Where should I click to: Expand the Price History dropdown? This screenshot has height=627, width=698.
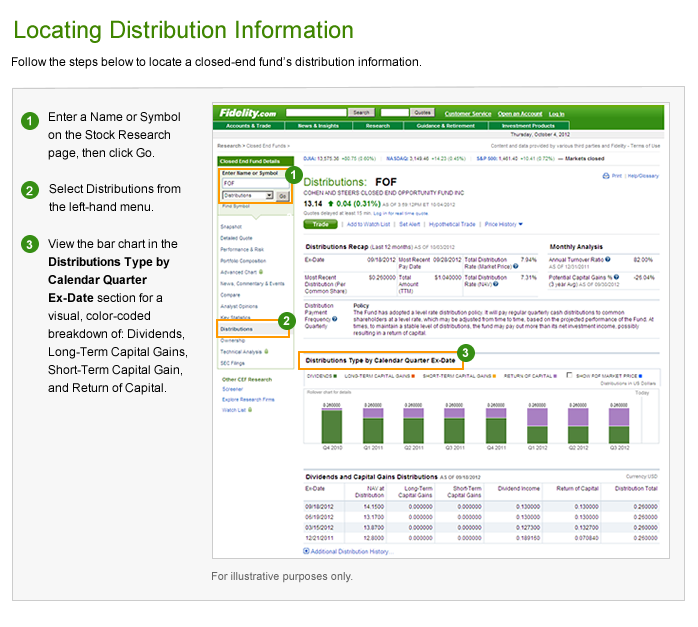(x=504, y=224)
